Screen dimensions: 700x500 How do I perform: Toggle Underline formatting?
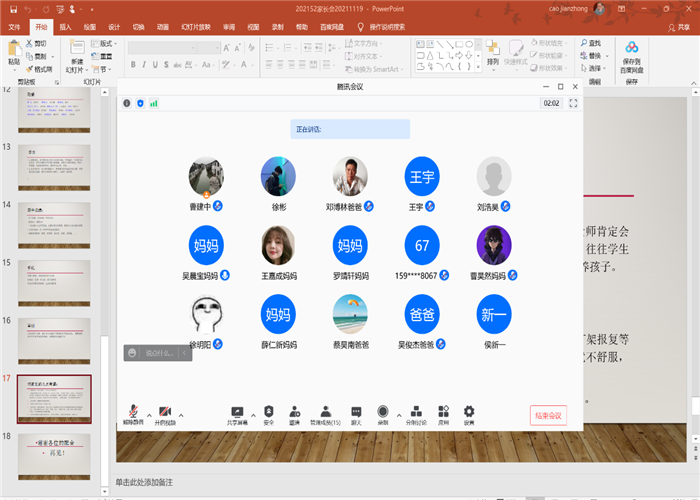155,65
